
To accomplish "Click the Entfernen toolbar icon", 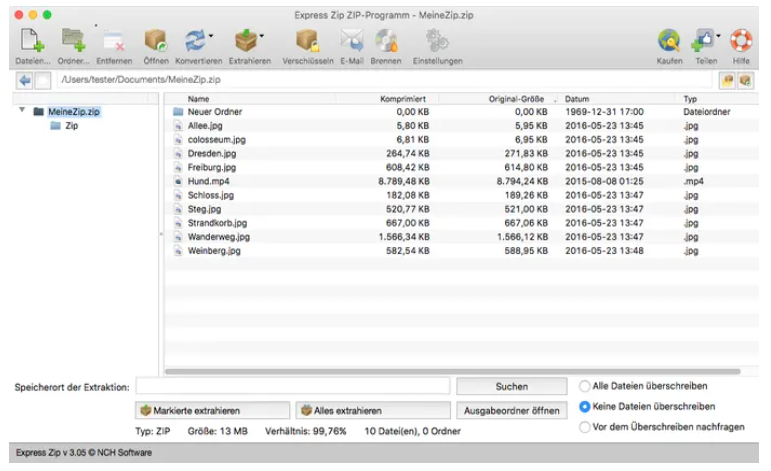I will (113, 42).
